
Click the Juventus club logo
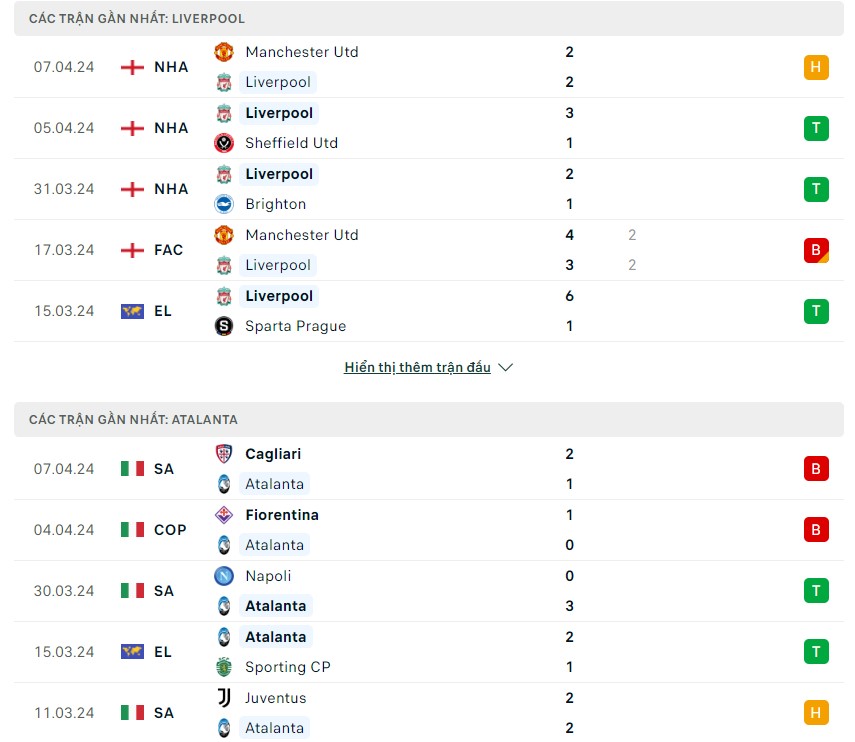pyautogui.click(x=224, y=698)
